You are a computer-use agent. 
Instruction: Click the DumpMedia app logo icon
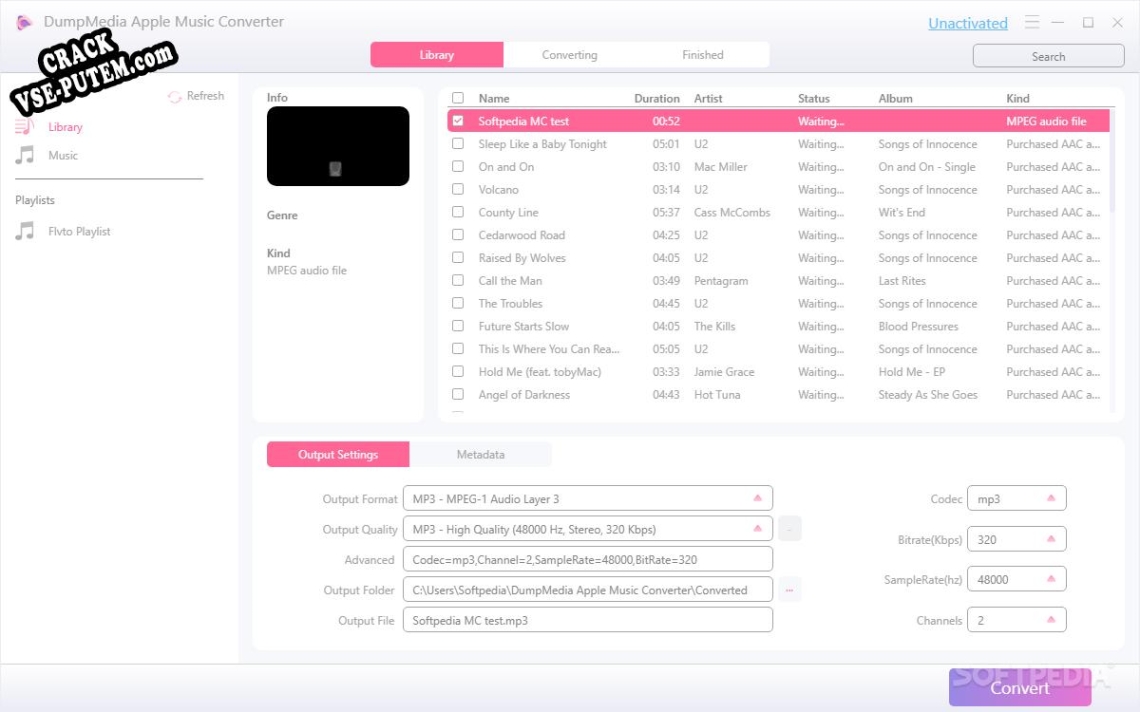click(x=24, y=23)
